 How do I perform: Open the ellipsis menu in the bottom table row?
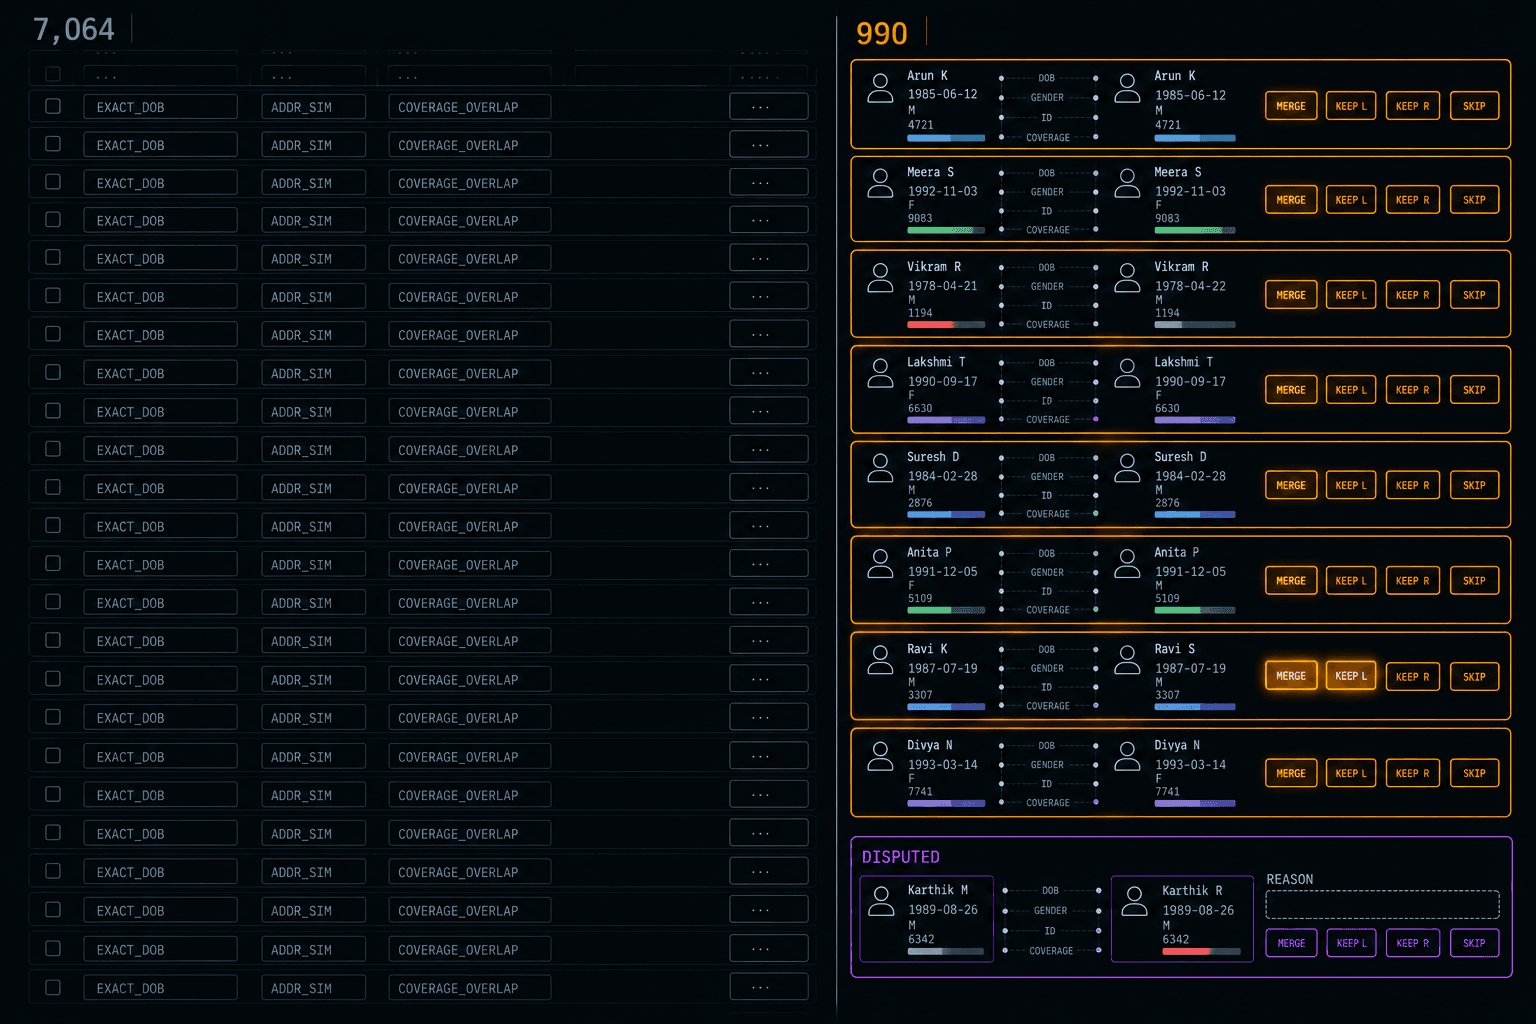click(768, 987)
